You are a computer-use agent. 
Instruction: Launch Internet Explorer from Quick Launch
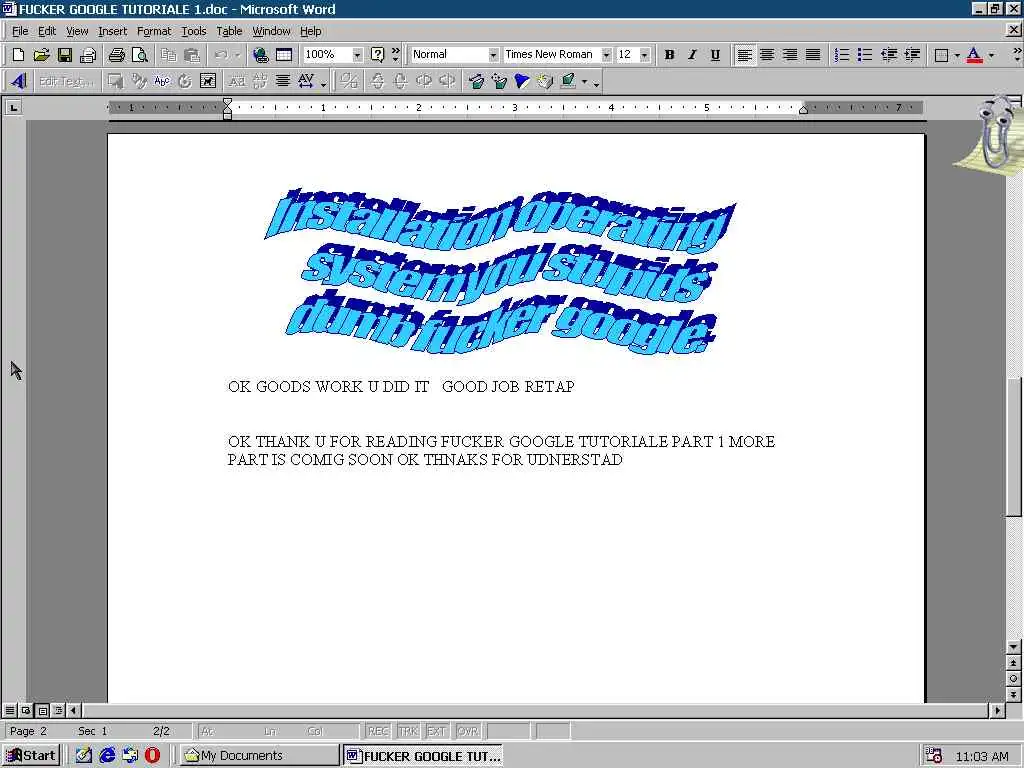[x=106, y=755]
